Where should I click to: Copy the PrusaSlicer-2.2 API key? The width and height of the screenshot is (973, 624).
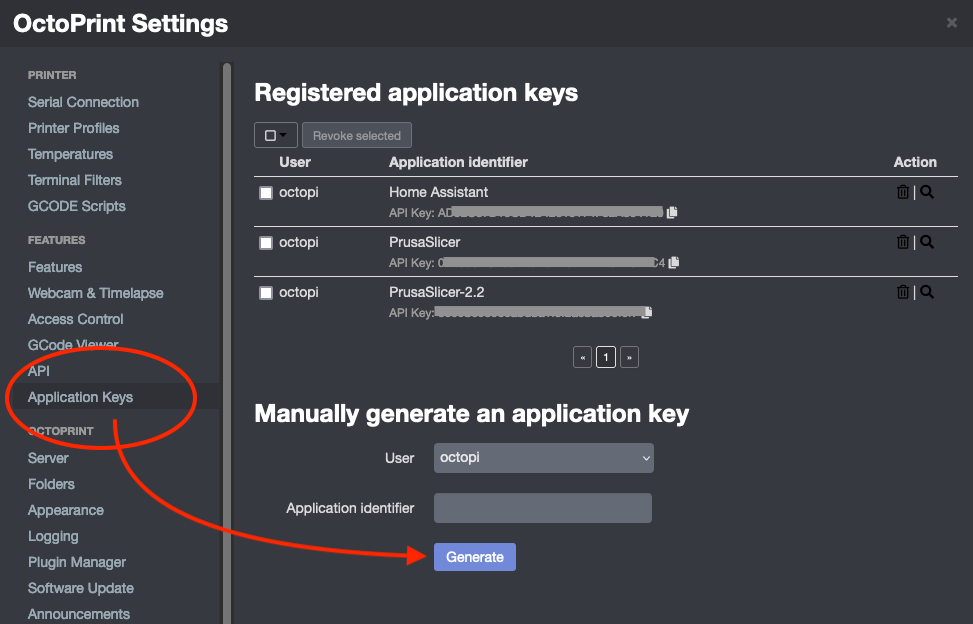pyautogui.click(x=647, y=313)
